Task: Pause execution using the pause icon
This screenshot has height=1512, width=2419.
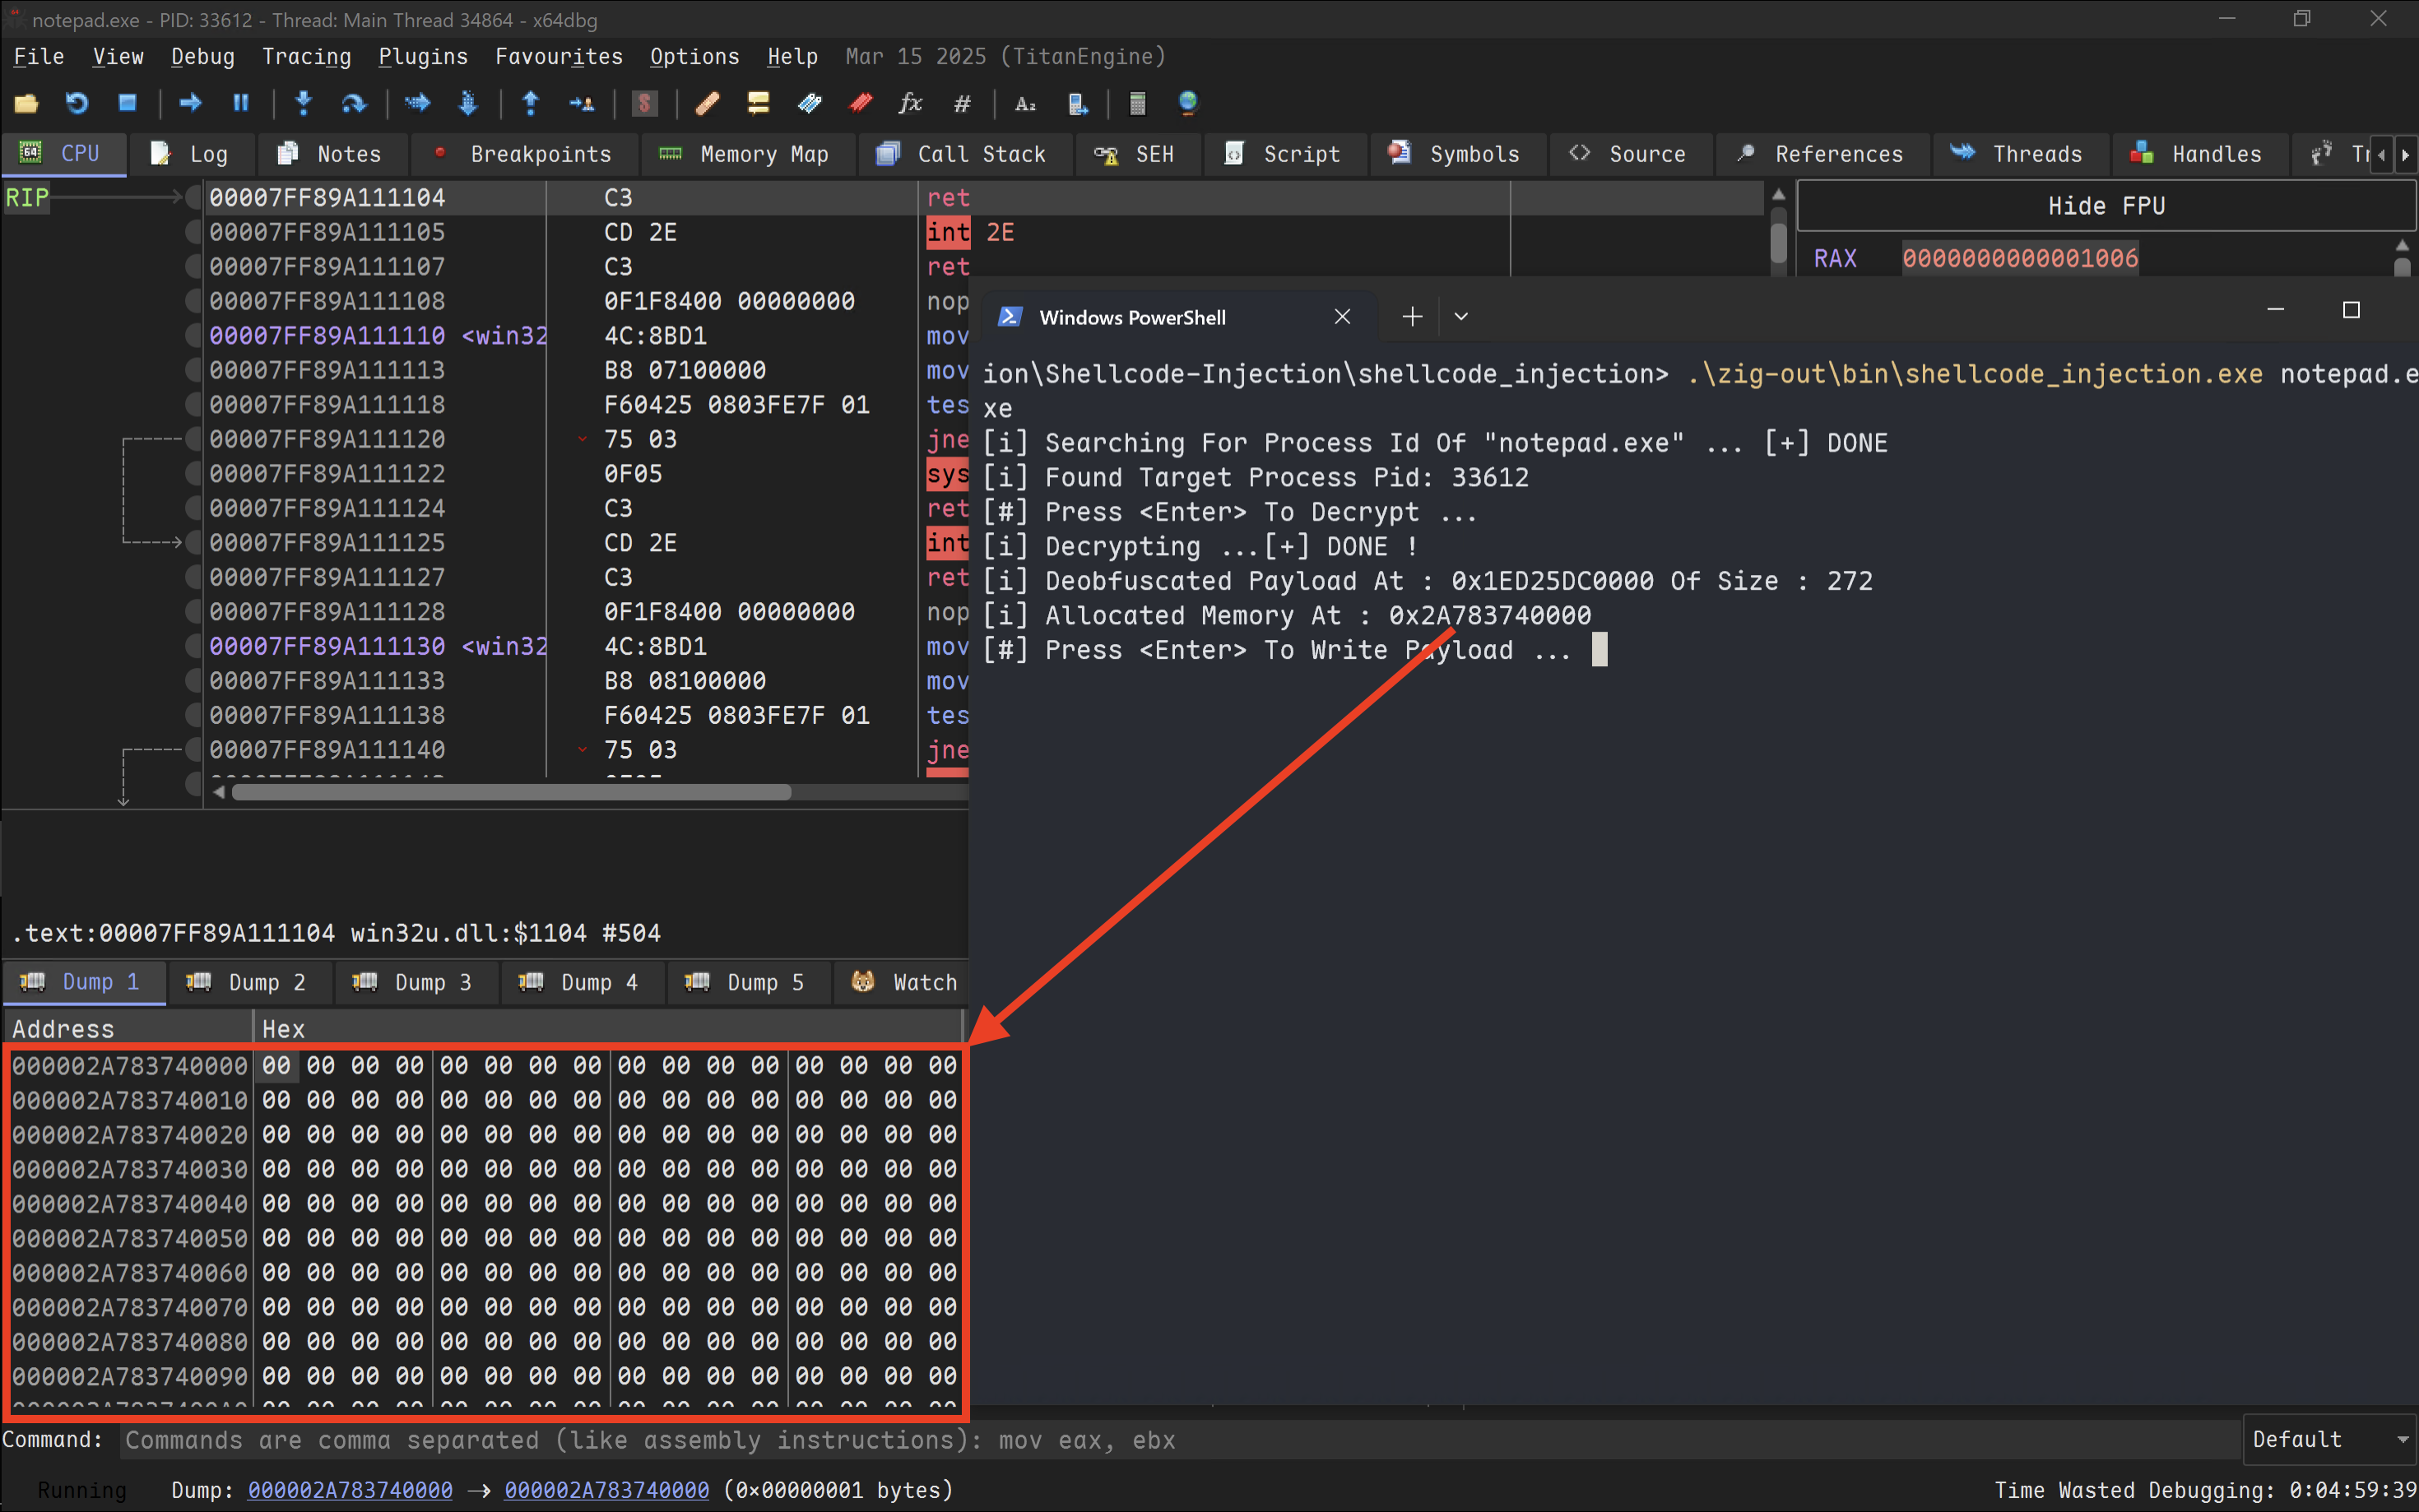Action: [240, 103]
